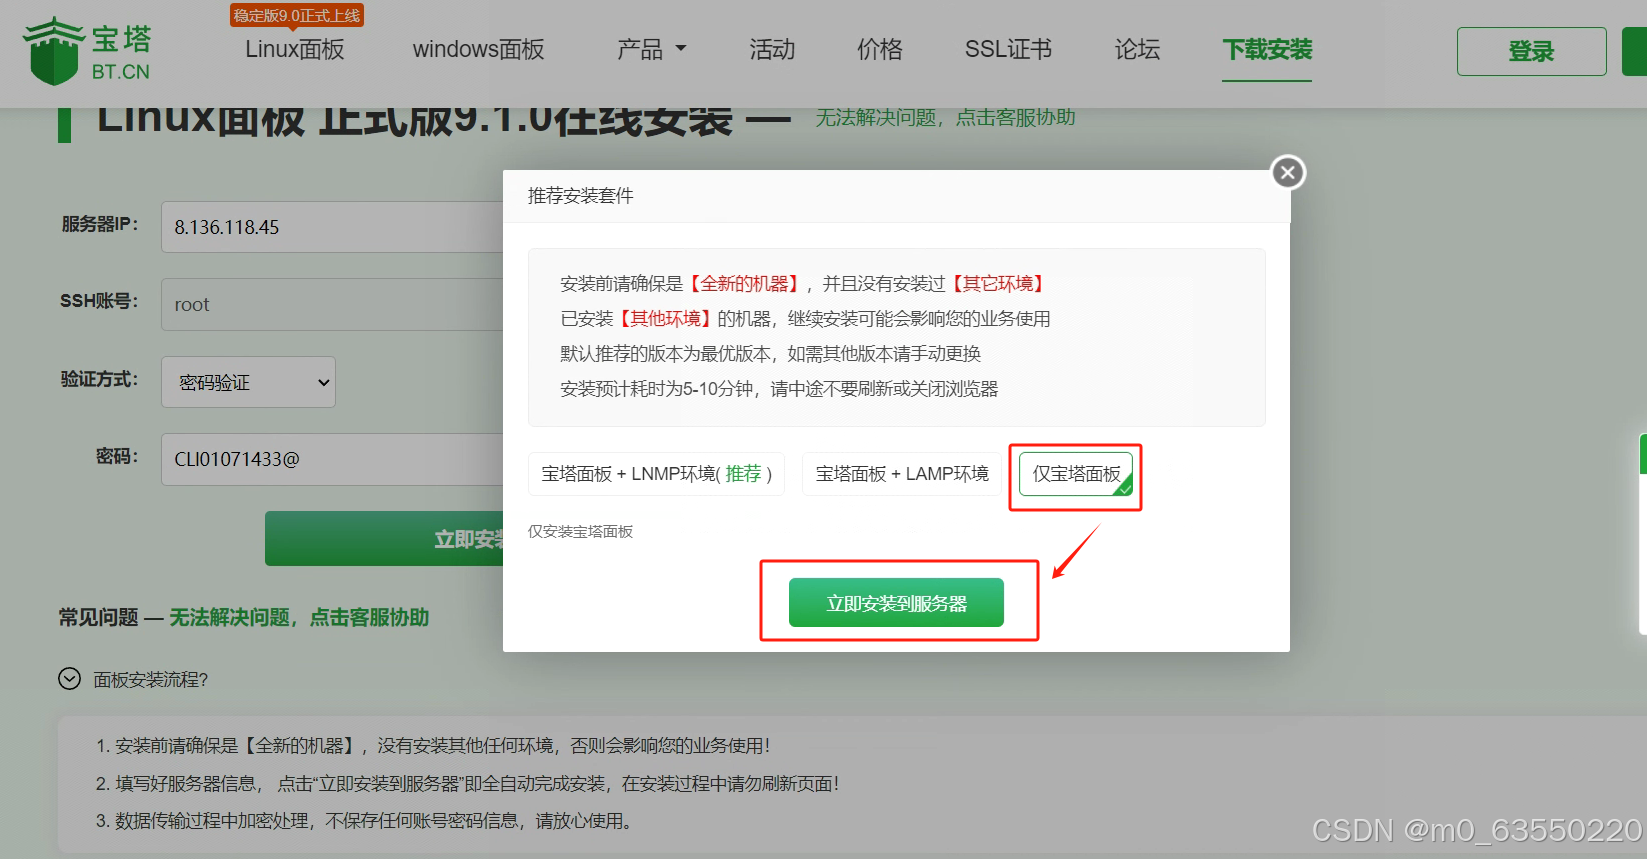
Task: Click the 稳定版9.0正式上线 badge
Action: pos(297,16)
